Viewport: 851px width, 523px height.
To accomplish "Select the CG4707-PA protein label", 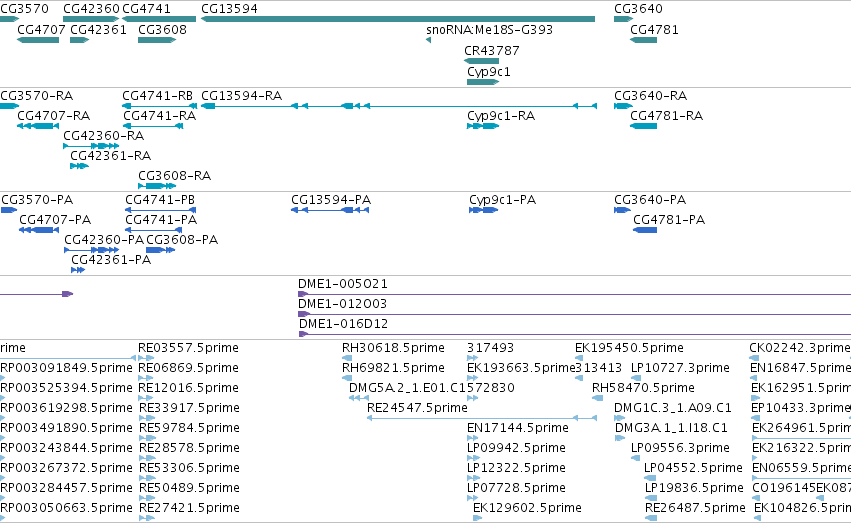I will (x=55, y=220).
